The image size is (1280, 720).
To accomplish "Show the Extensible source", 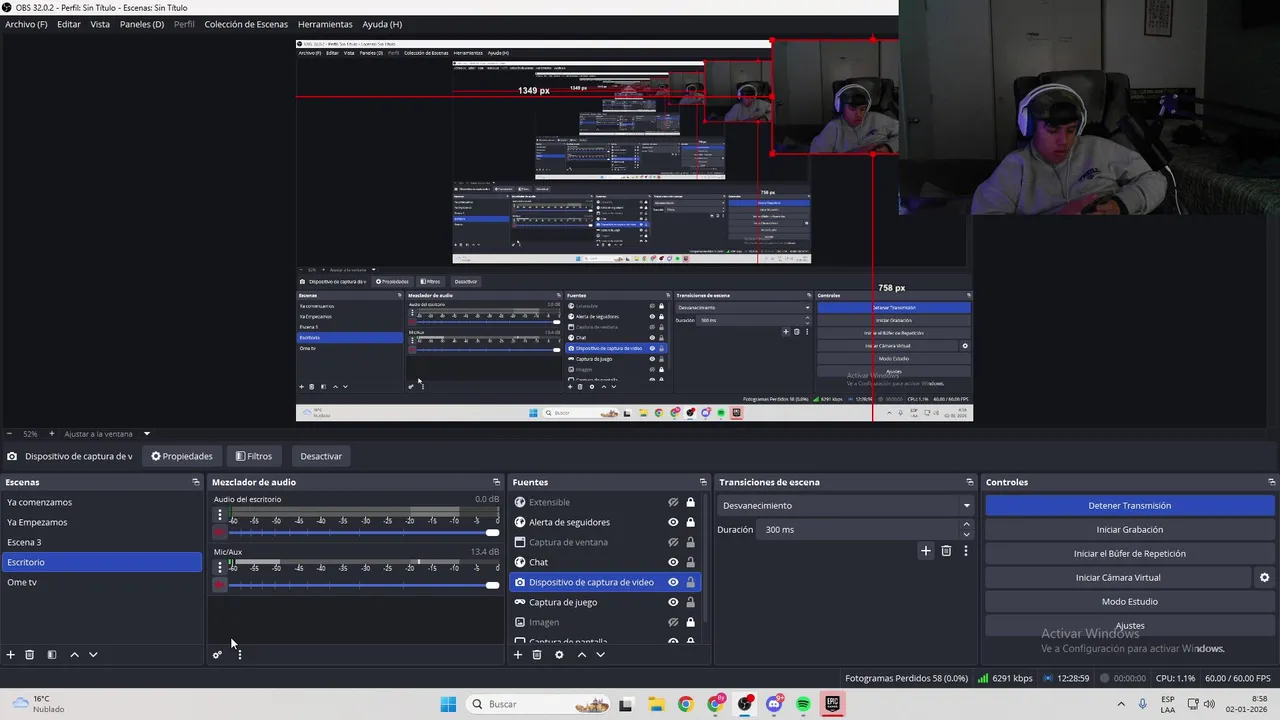I will coord(673,502).
